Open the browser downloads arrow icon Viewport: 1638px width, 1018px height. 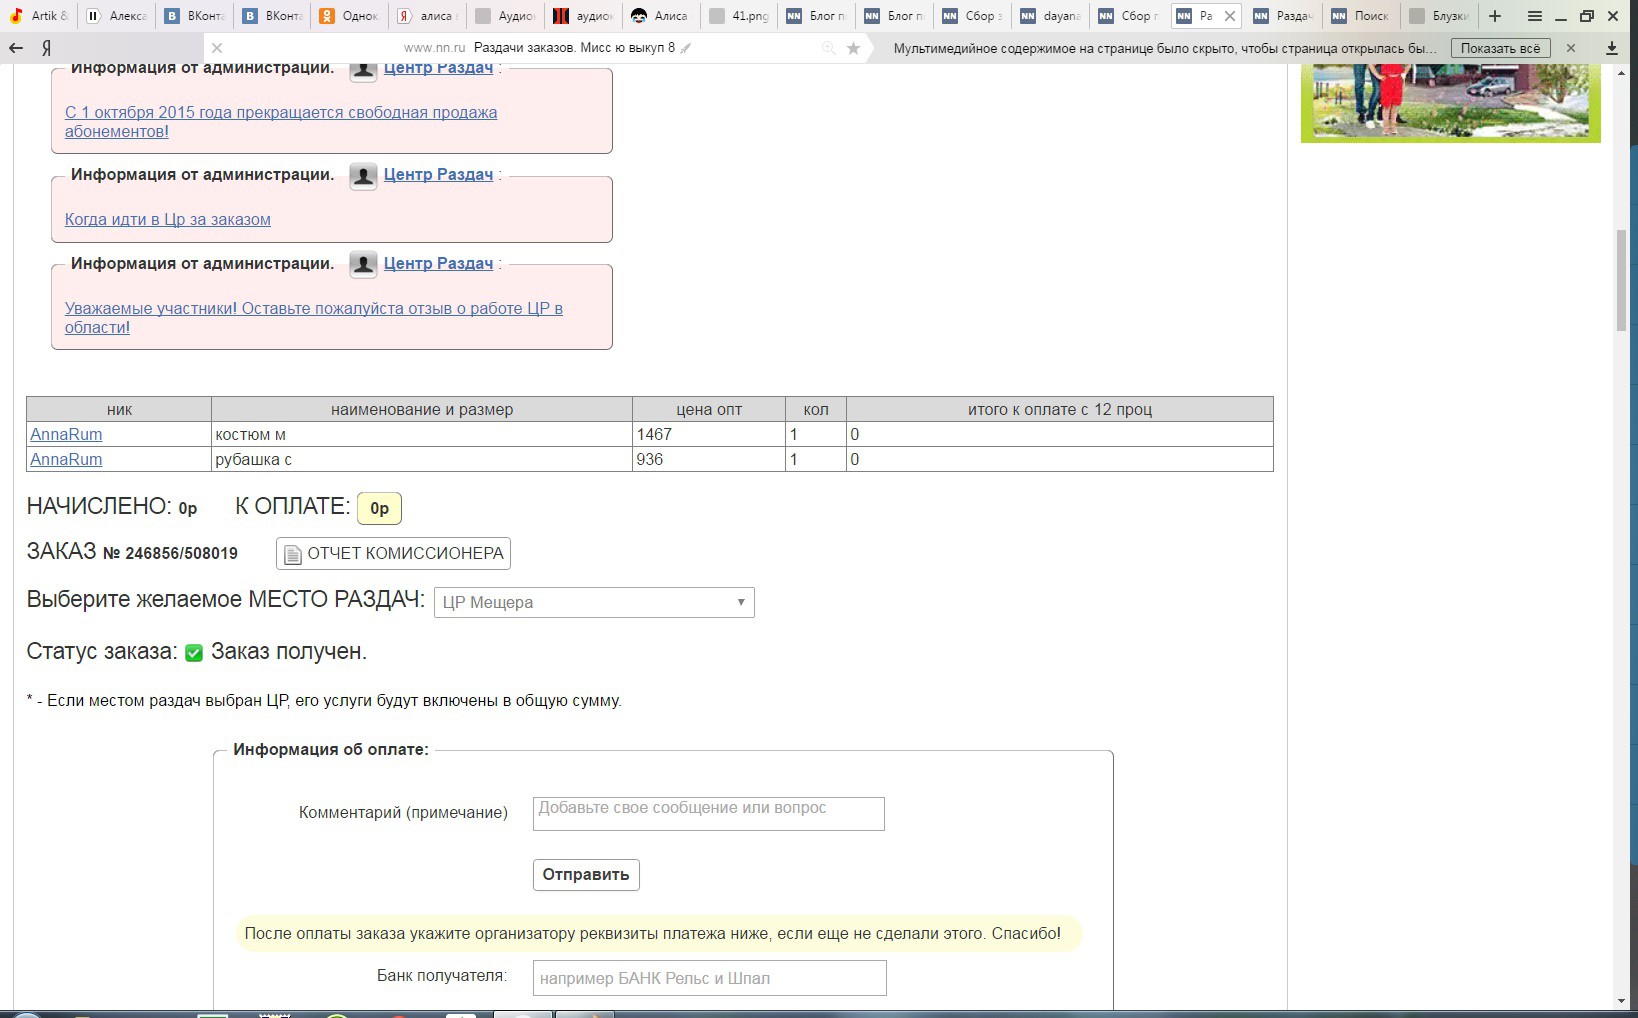tap(1611, 48)
